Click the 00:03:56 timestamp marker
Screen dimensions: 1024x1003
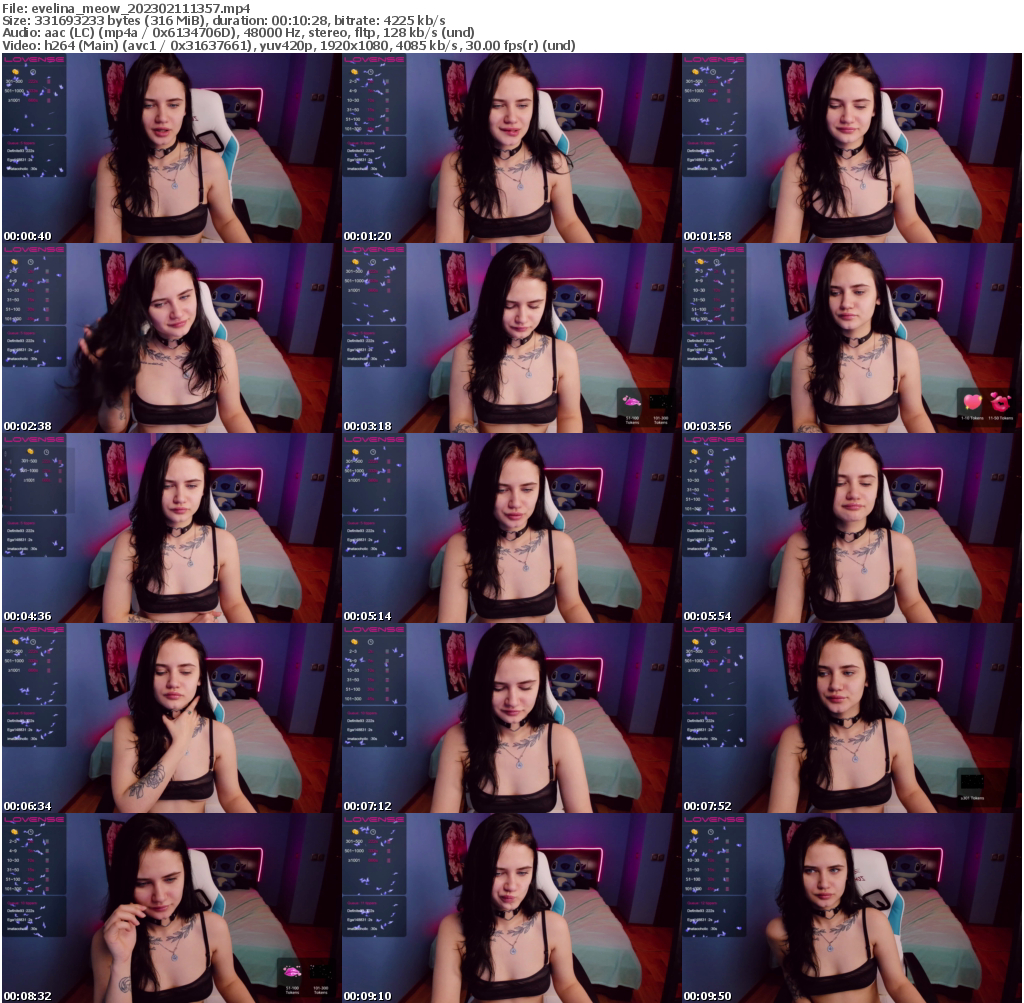point(706,425)
